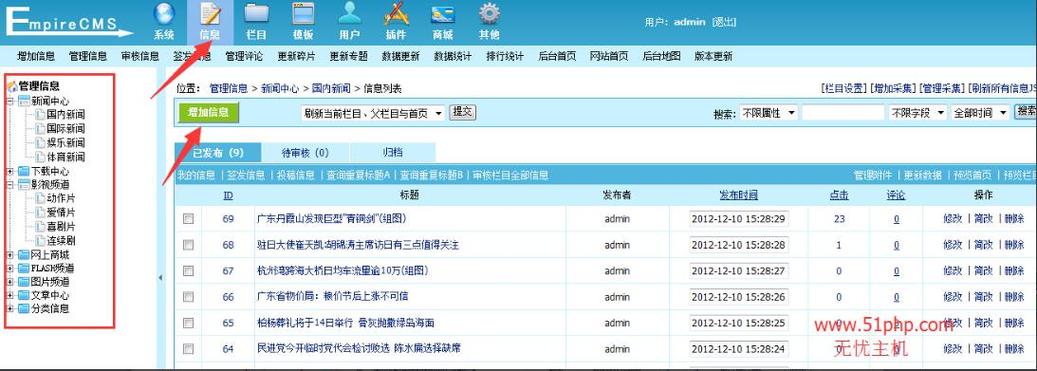Click the EmpireCMS logo
Screen dimensions: 1037x371
pos(69,22)
